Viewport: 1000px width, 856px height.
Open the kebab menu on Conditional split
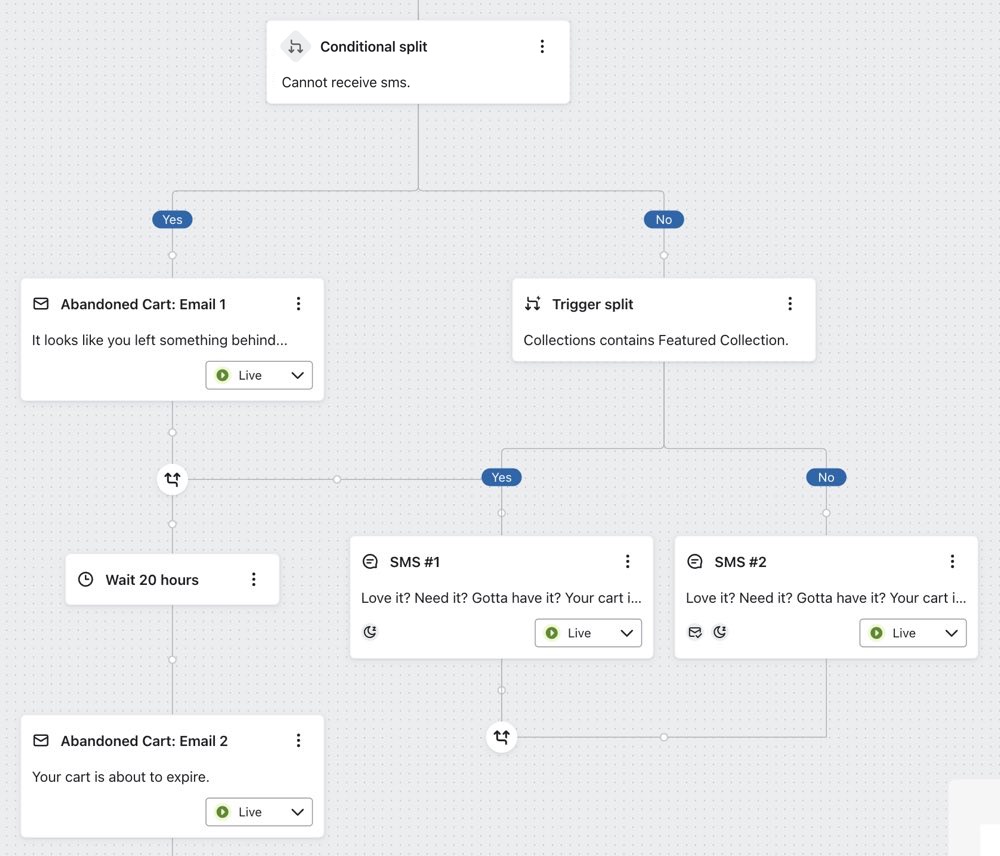[542, 46]
